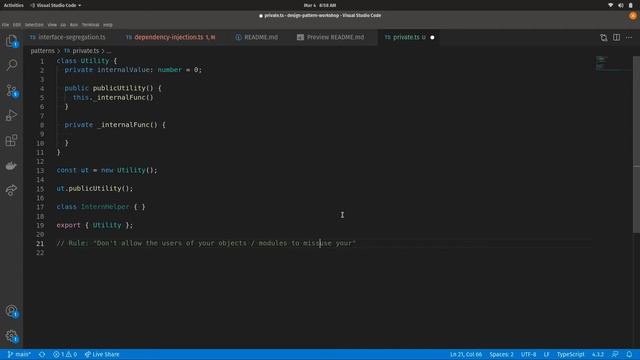Expand the breadcrumb ellipsis symbol list
Screen dimensions: 640x360
109,51
